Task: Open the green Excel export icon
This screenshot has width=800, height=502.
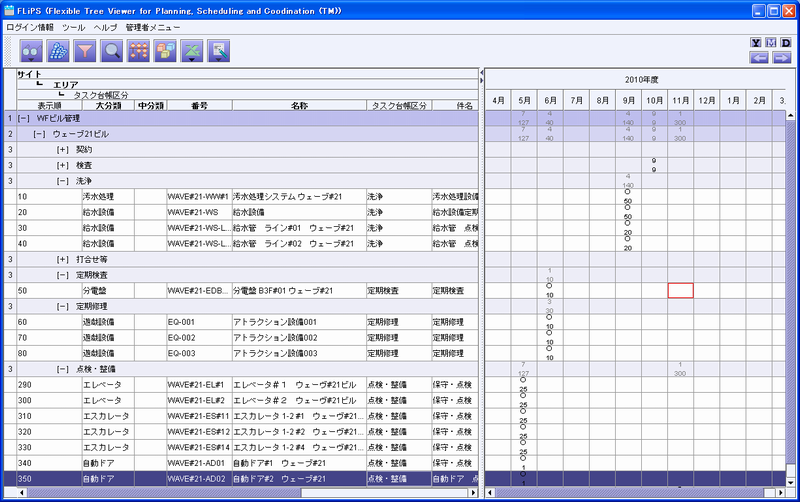Action: pyautogui.click(x=192, y=51)
